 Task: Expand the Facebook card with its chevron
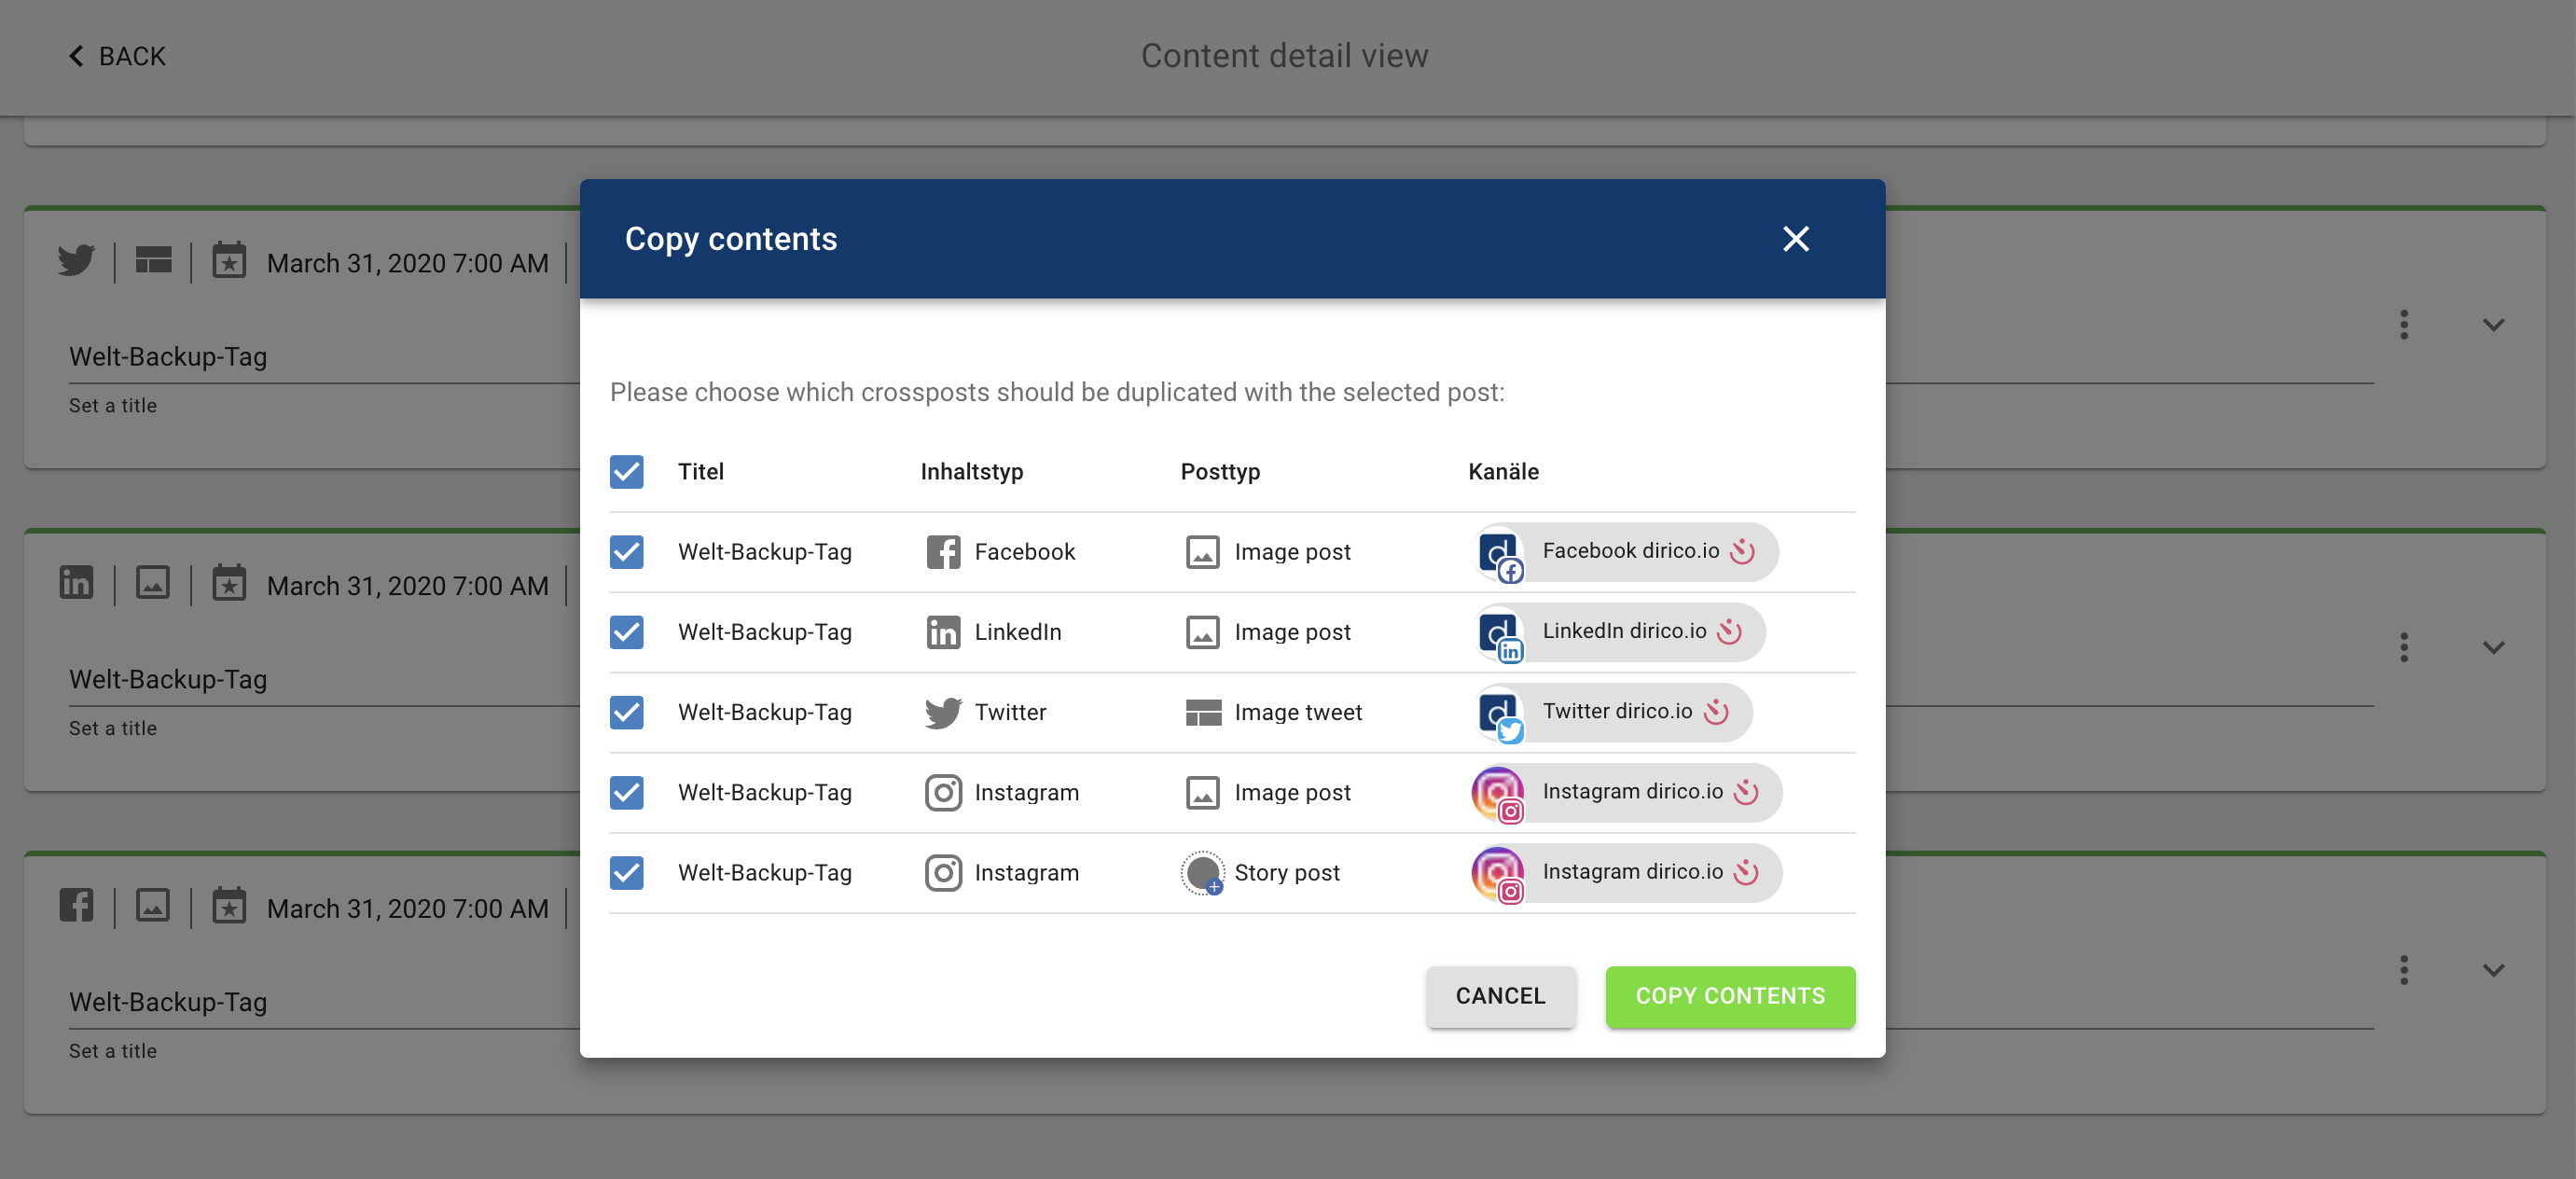[x=2494, y=971]
